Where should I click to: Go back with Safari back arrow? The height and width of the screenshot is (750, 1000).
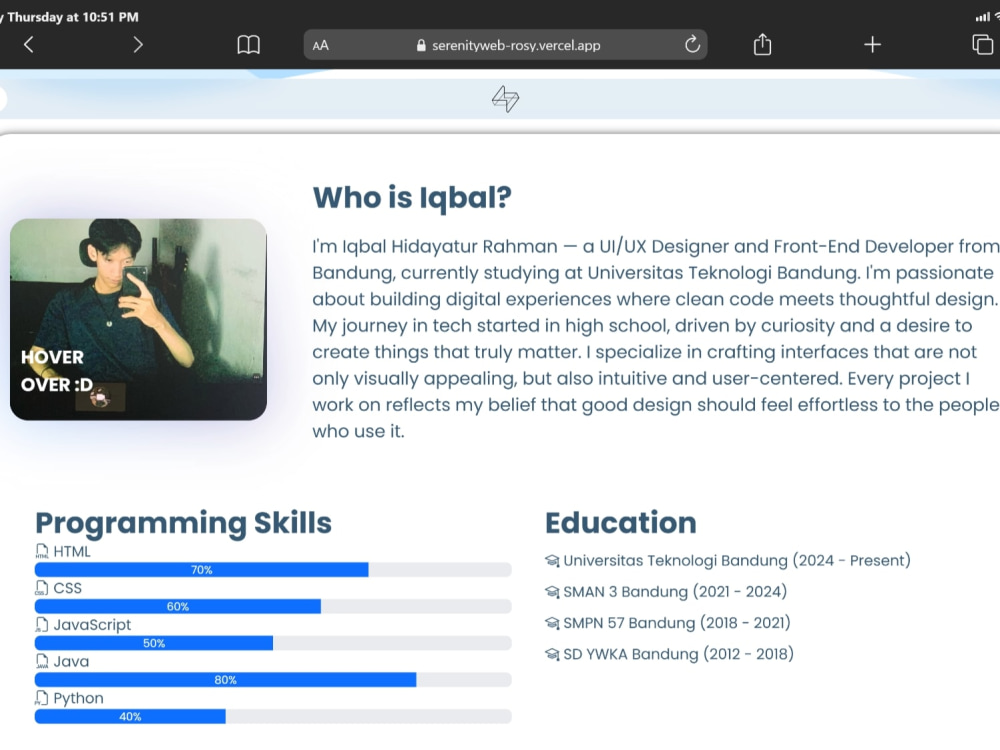(28, 45)
